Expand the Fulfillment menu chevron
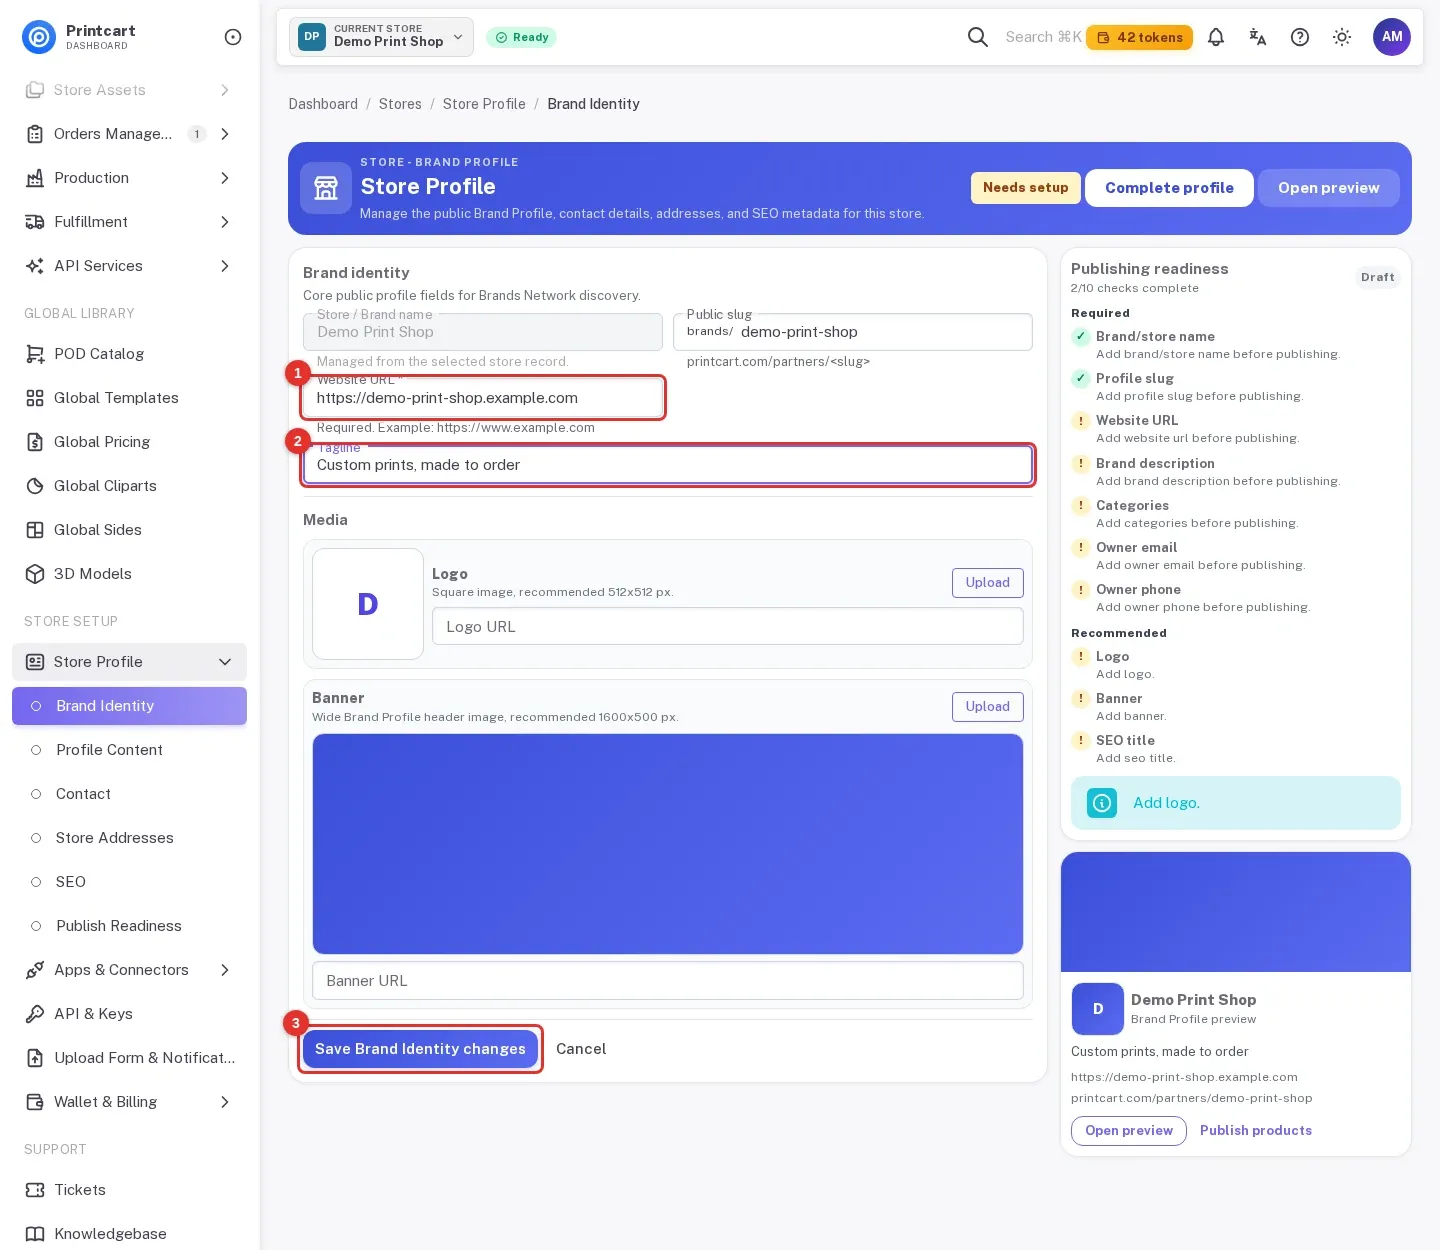Viewport: 1440px width, 1250px height. pyautogui.click(x=225, y=222)
